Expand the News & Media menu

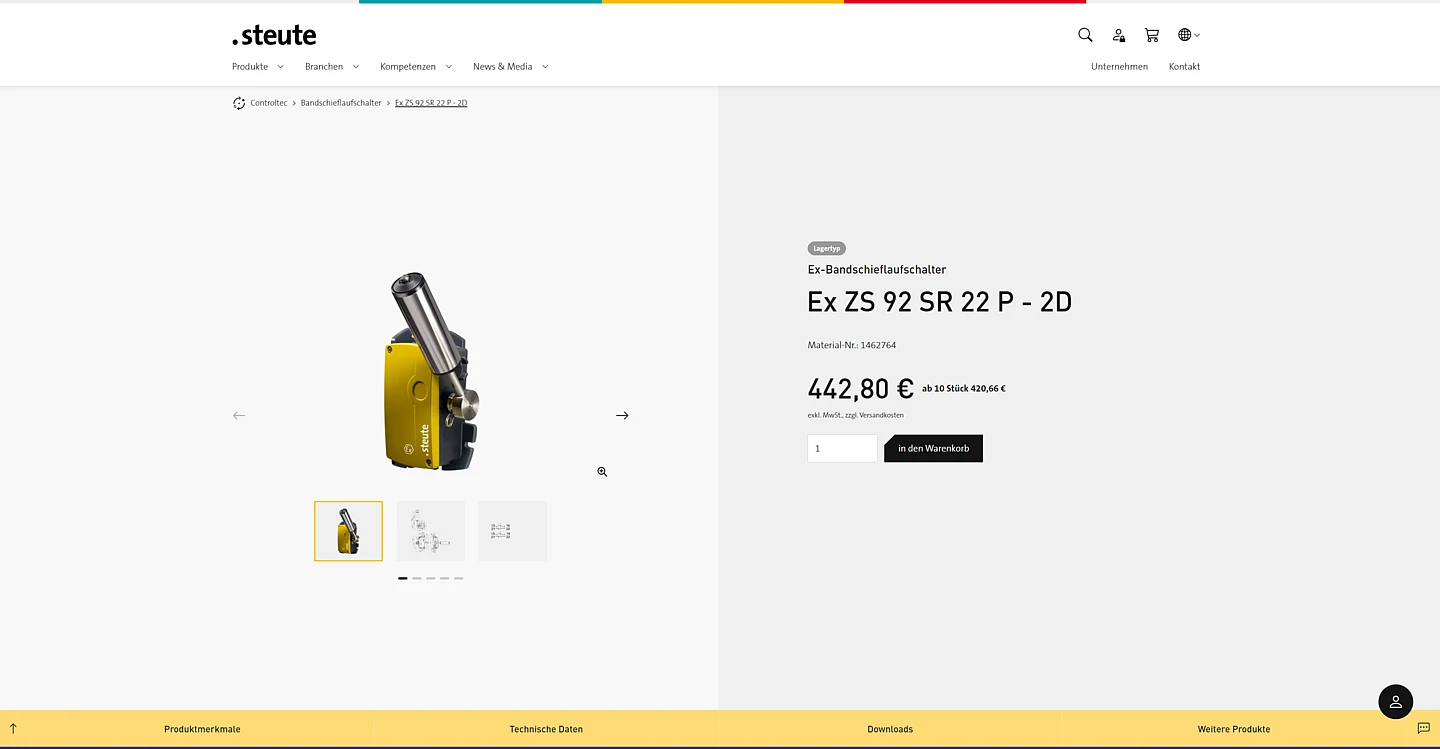510,67
